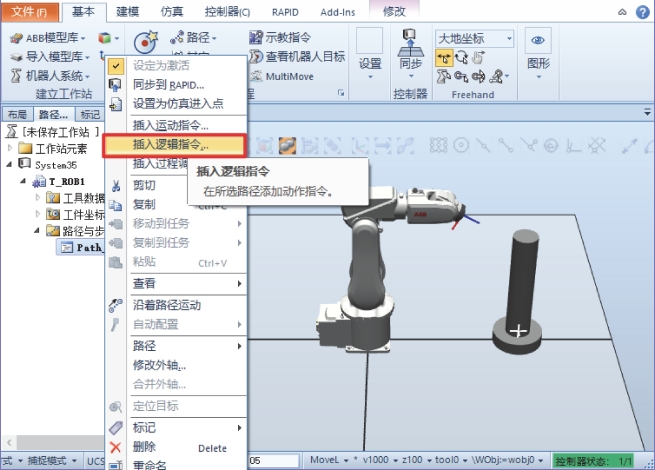Select the 未保存工作站 station root item

click(53, 132)
